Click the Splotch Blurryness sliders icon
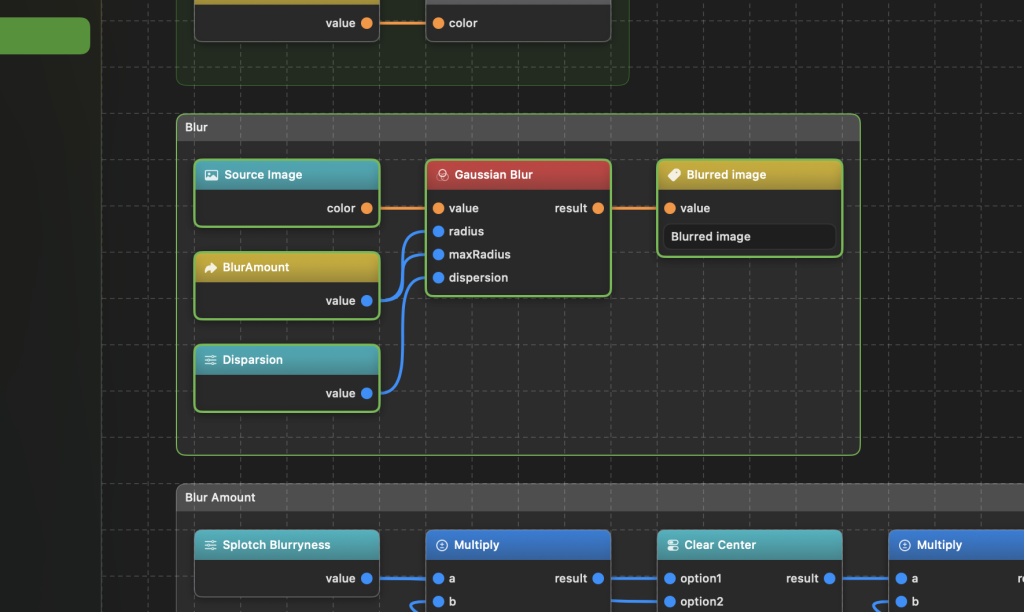 click(x=210, y=545)
